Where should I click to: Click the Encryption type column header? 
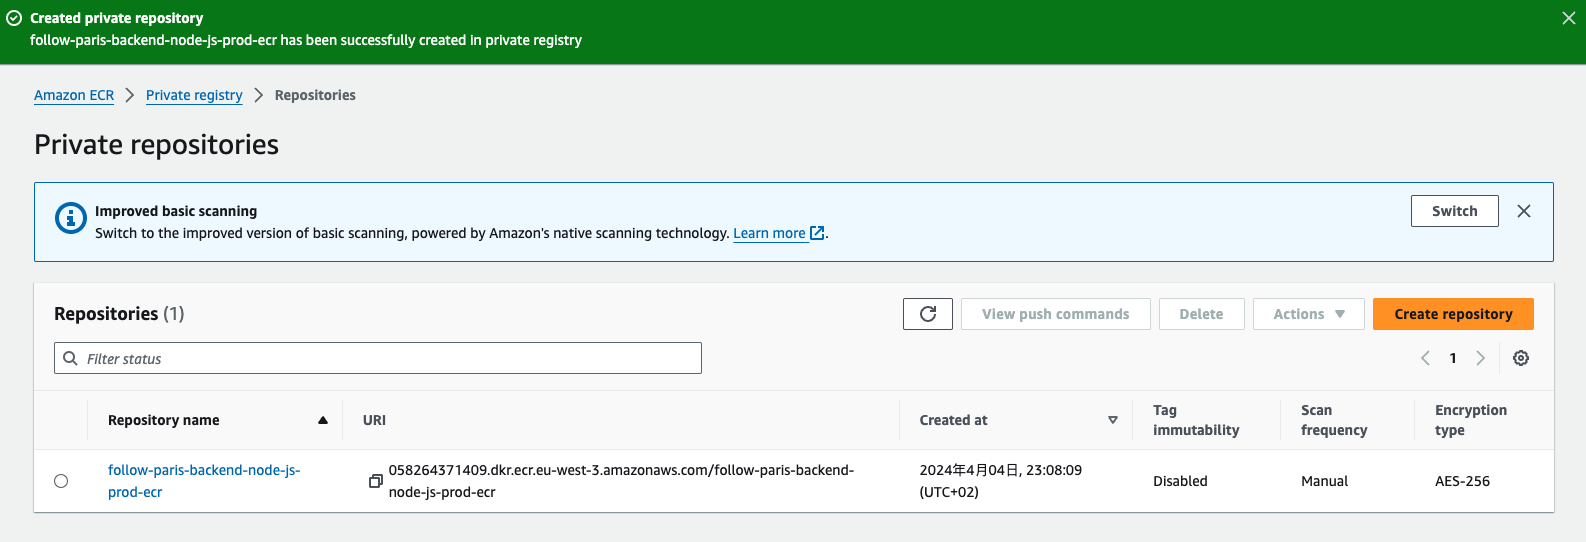tap(1471, 420)
